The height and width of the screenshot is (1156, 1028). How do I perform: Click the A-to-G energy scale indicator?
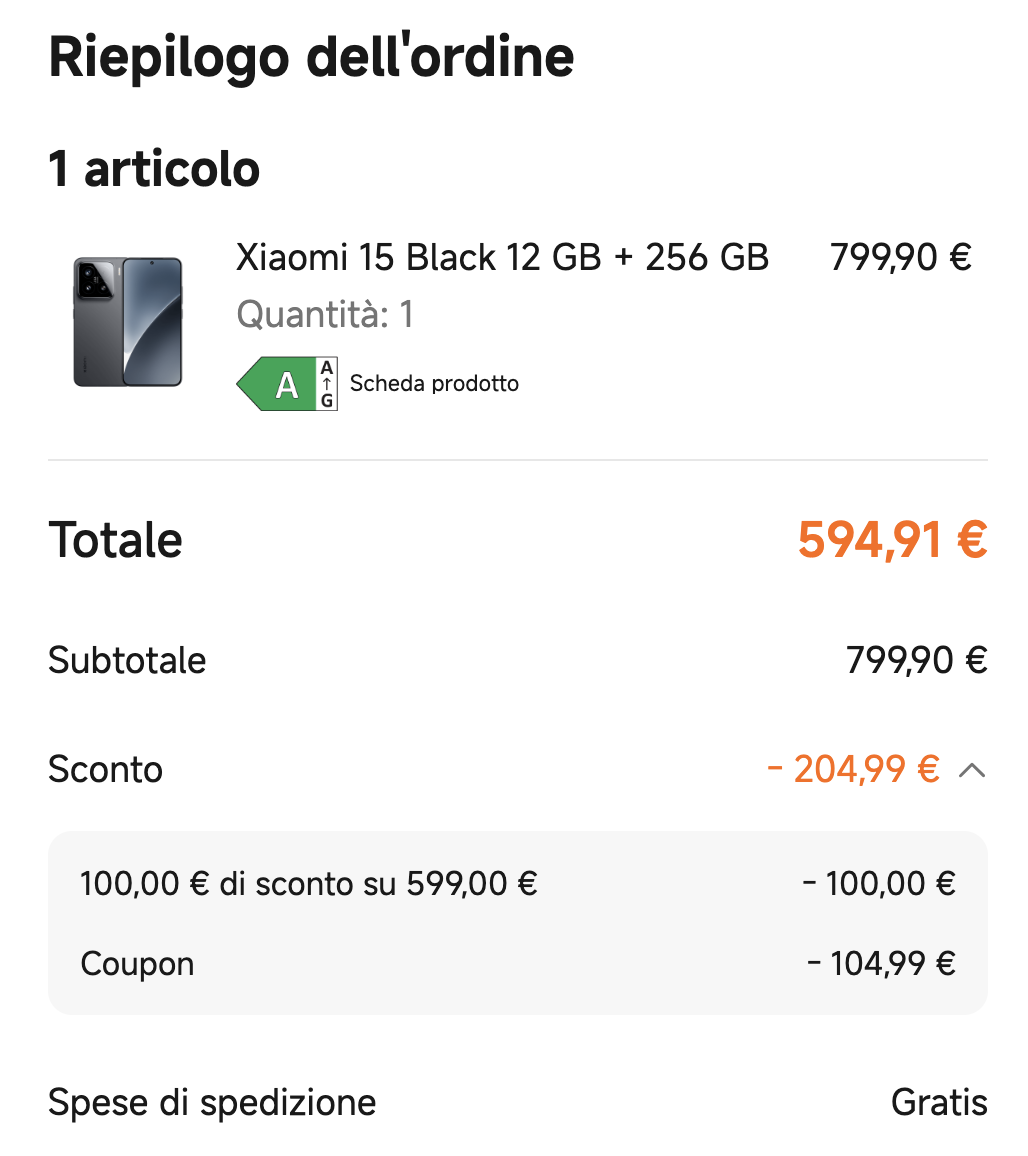[x=327, y=384]
